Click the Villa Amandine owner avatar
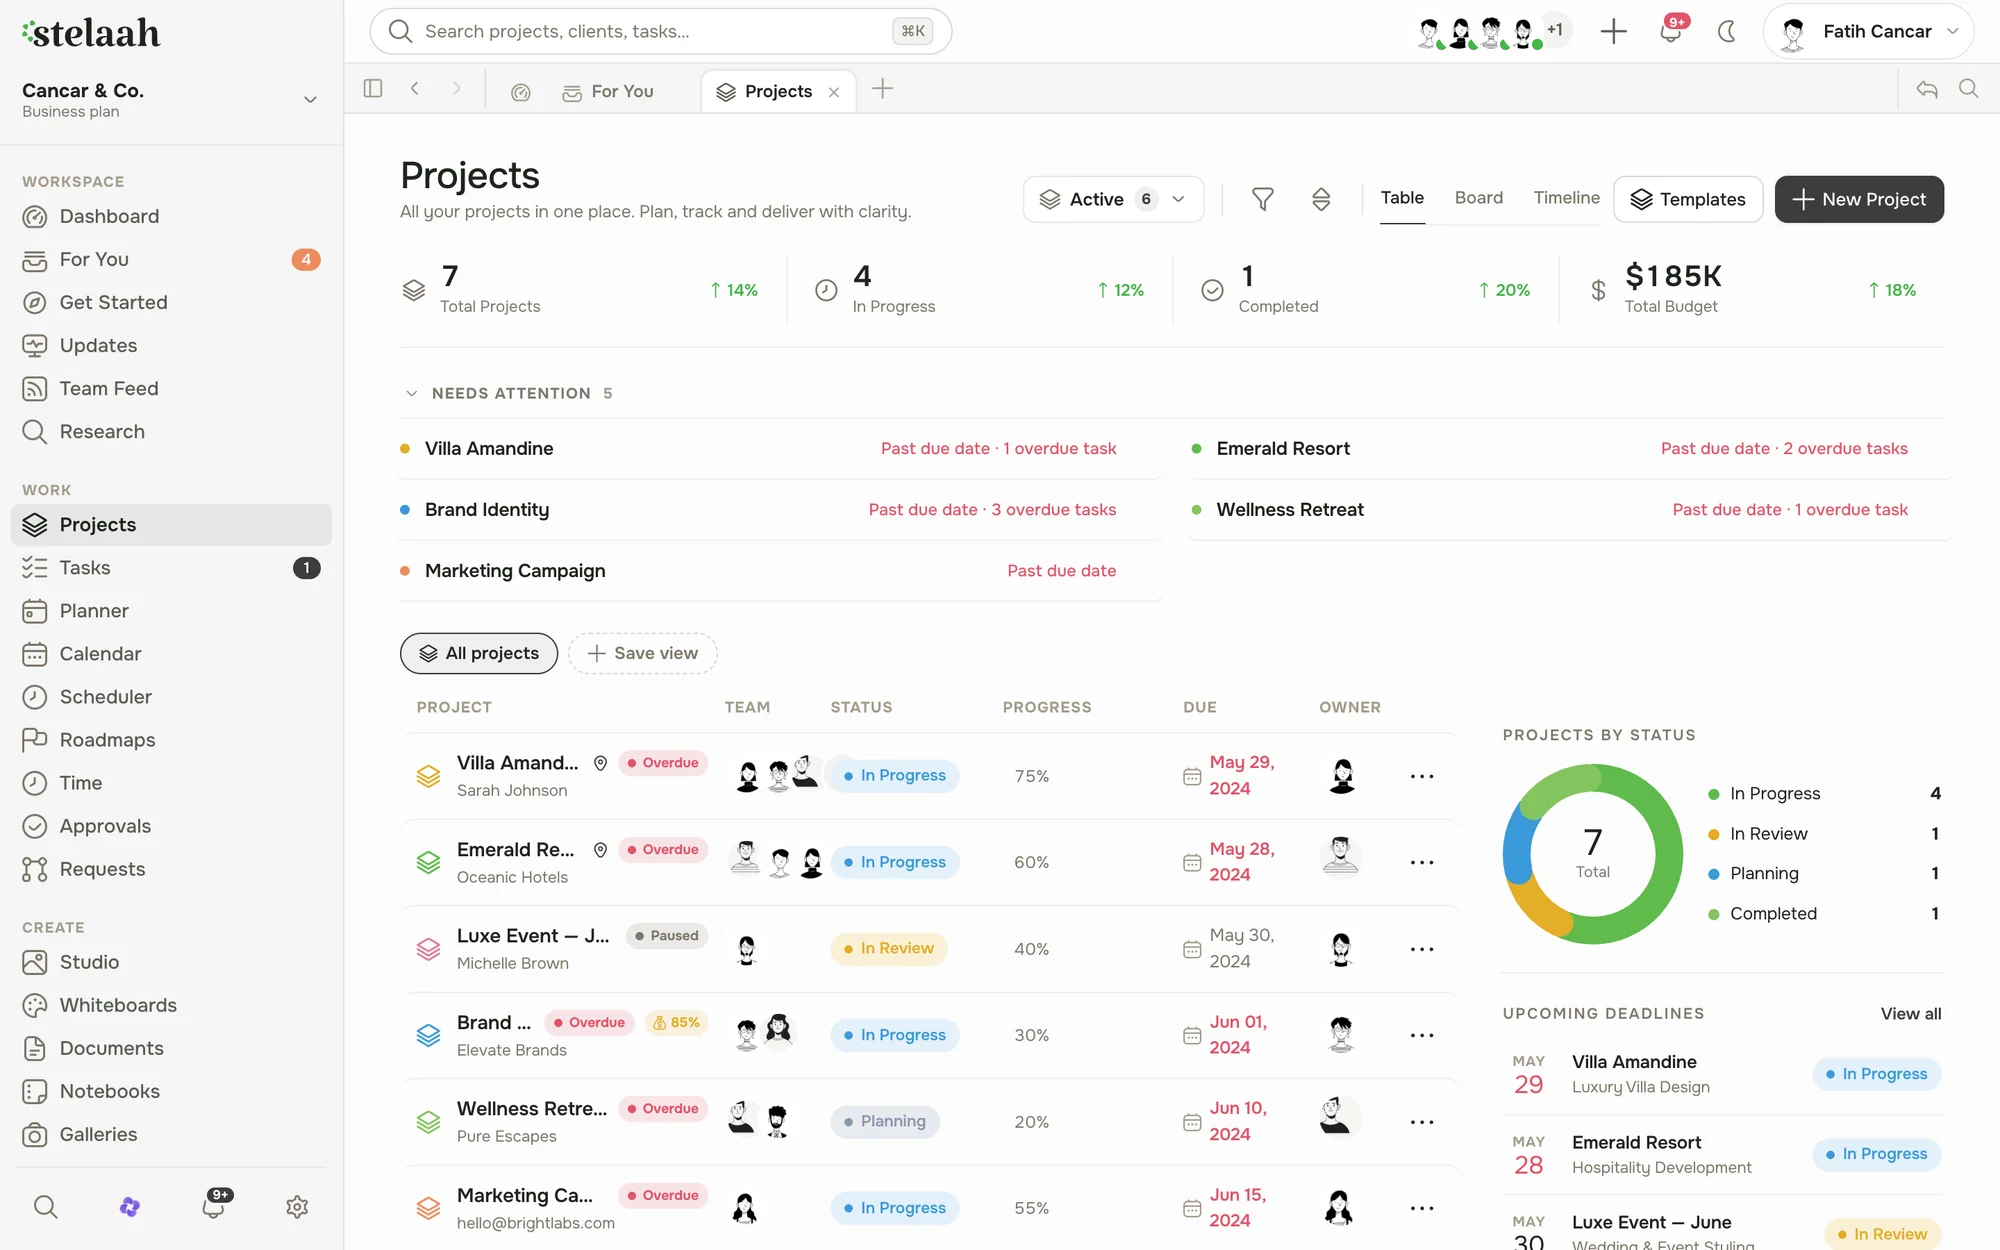This screenshot has width=2000, height=1250. click(1342, 776)
